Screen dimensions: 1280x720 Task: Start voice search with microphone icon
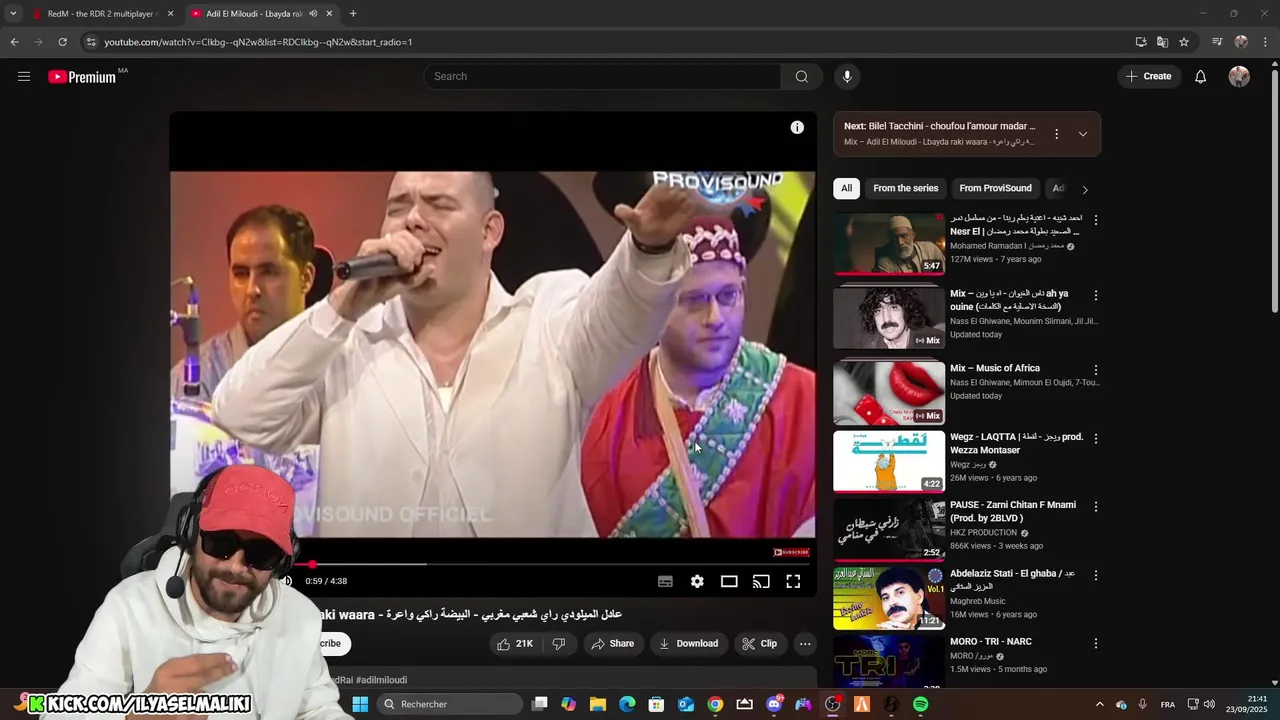(x=847, y=76)
